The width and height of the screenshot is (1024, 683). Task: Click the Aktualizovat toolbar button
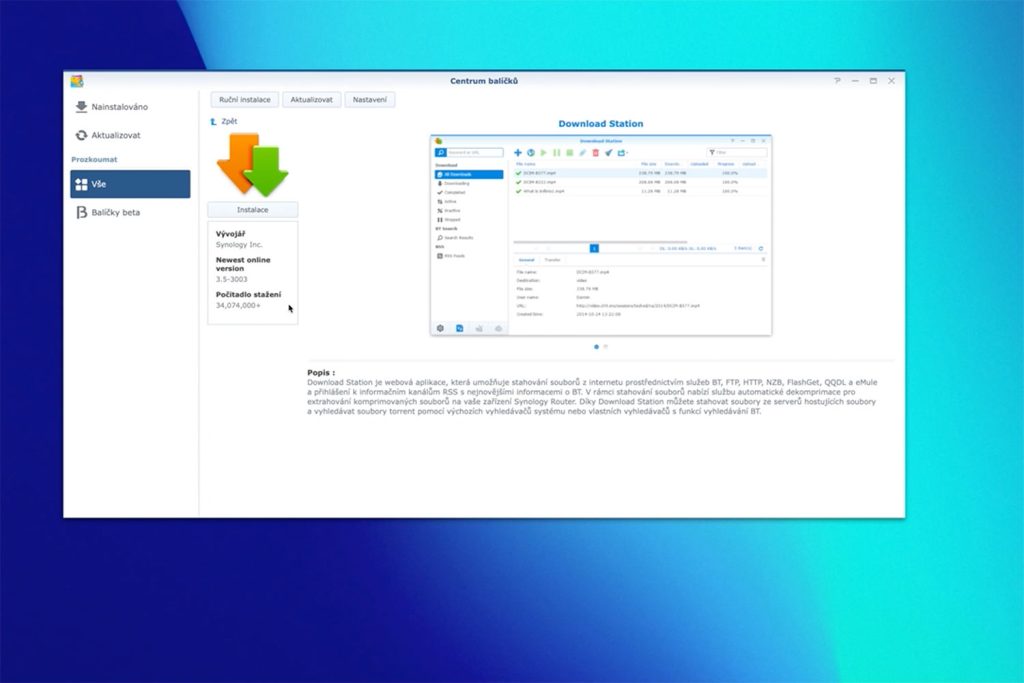tap(312, 100)
